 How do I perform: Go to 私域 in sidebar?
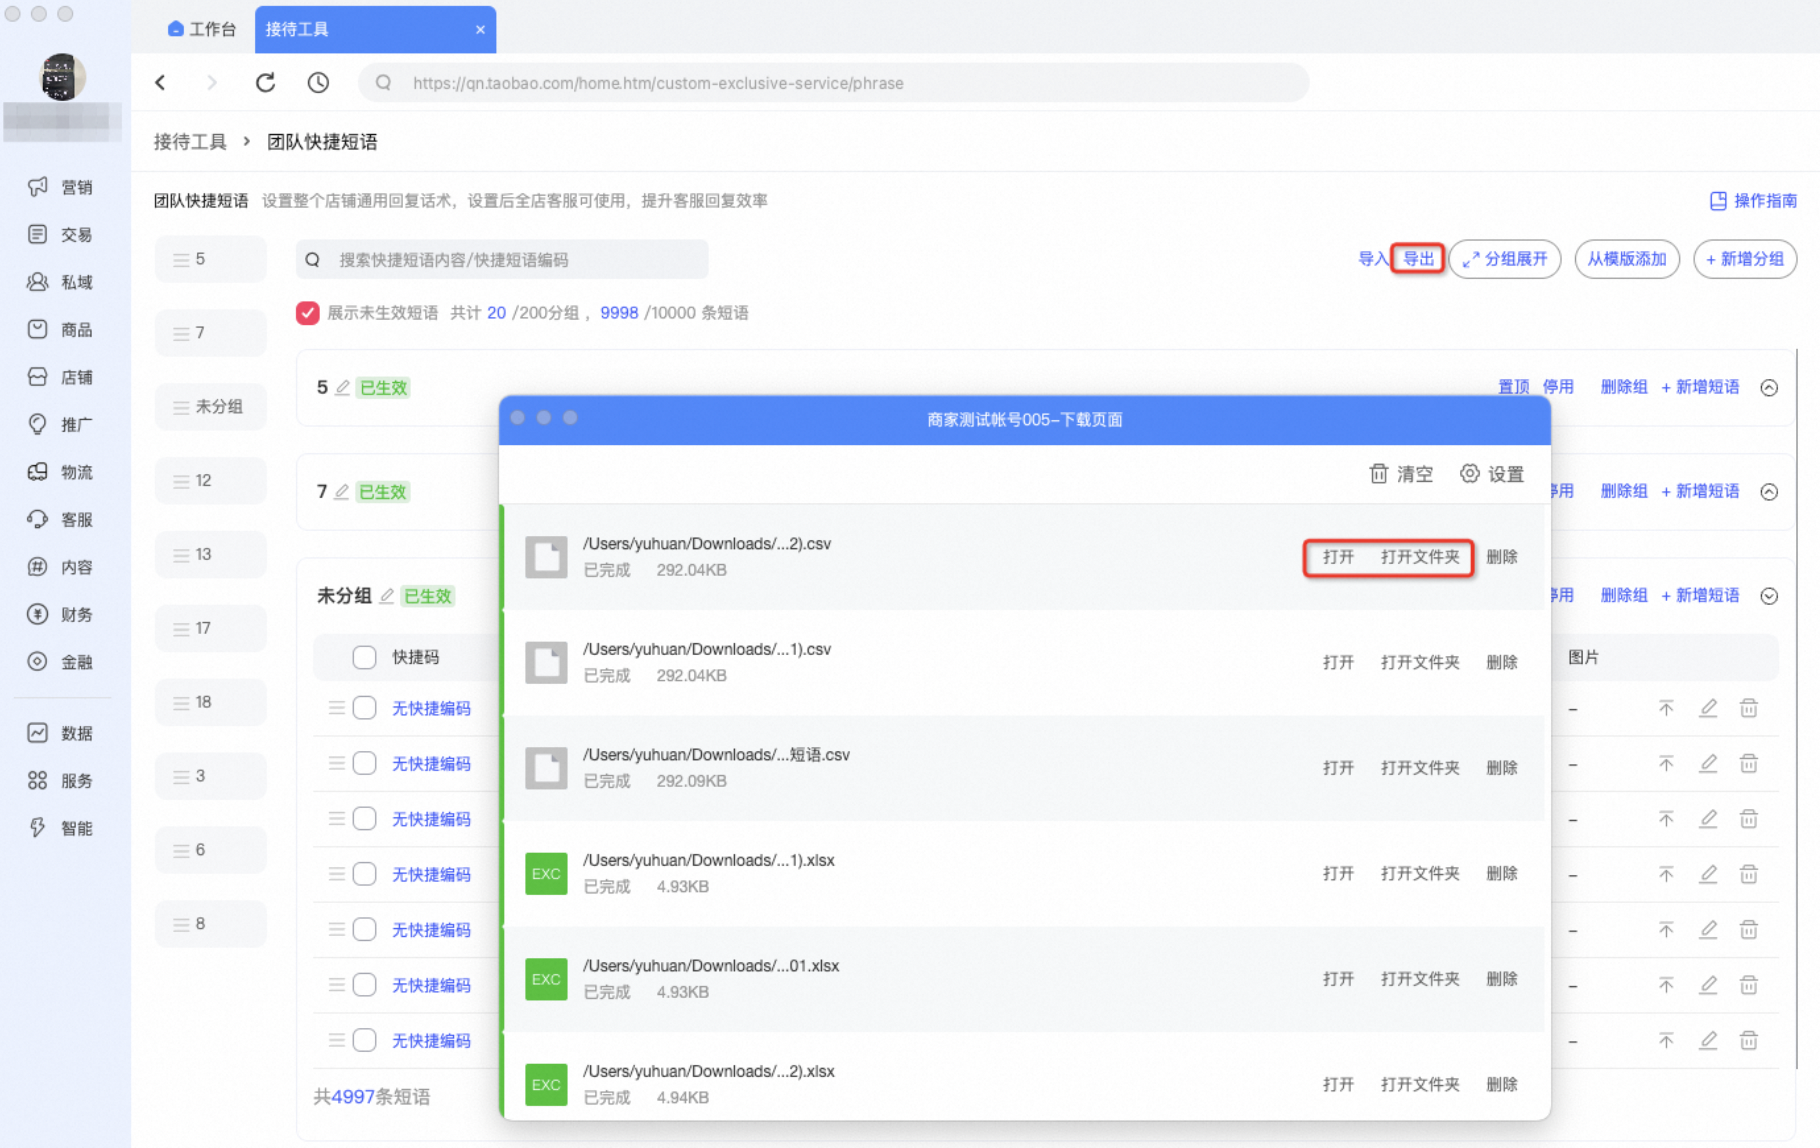[x=60, y=282]
